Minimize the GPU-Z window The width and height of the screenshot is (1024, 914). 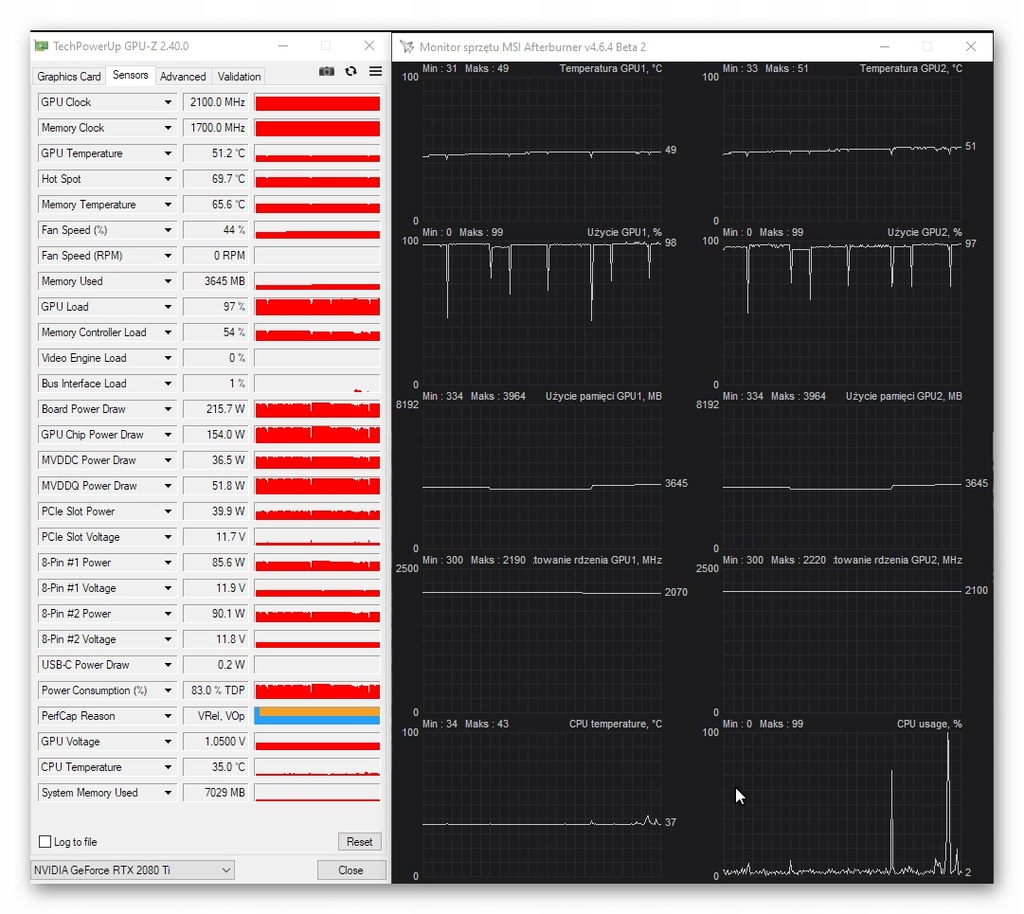(x=283, y=46)
